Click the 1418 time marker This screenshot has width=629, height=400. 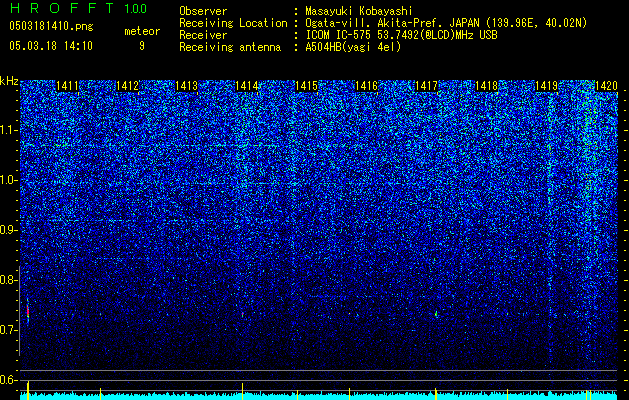[487, 86]
